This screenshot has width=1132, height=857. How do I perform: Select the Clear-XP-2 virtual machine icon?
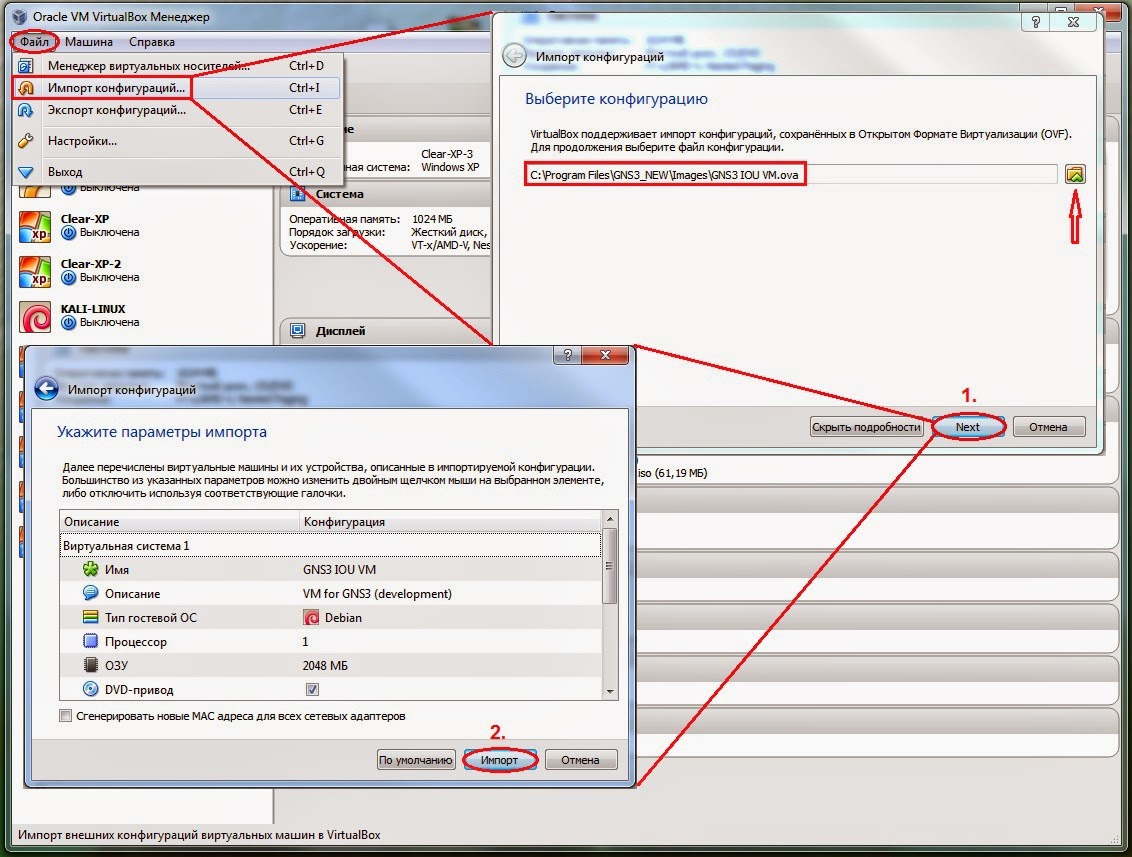click(35, 272)
